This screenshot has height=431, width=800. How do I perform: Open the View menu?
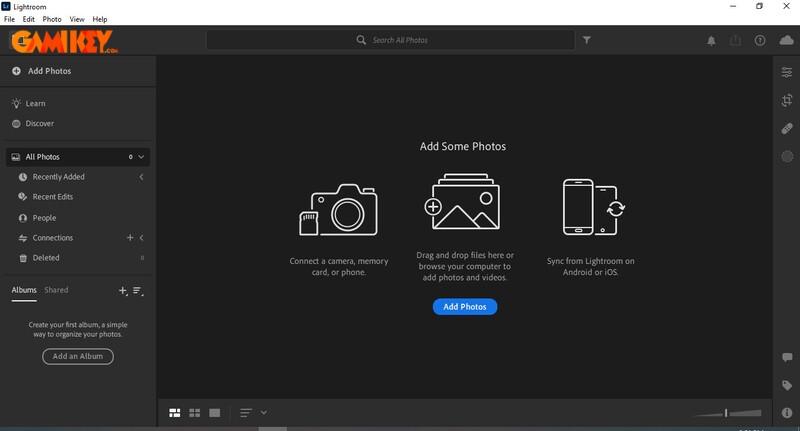coord(77,19)
